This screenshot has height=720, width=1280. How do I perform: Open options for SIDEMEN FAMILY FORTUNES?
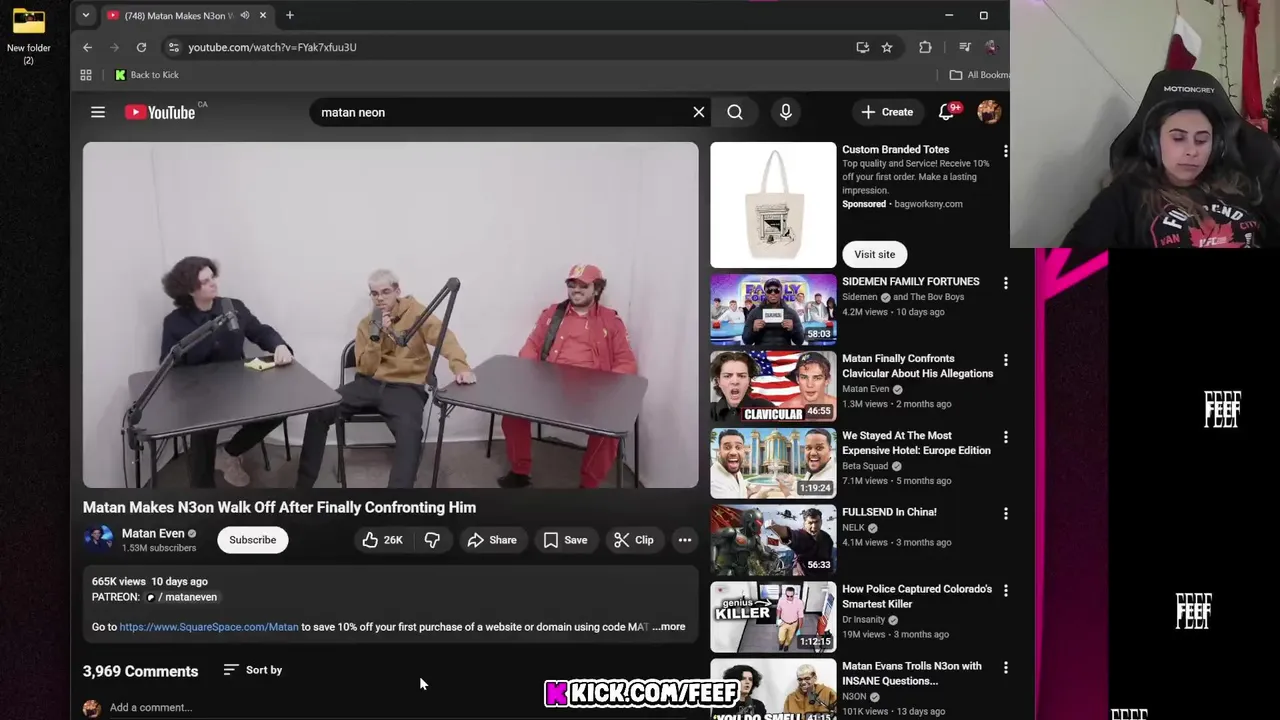1005,283
